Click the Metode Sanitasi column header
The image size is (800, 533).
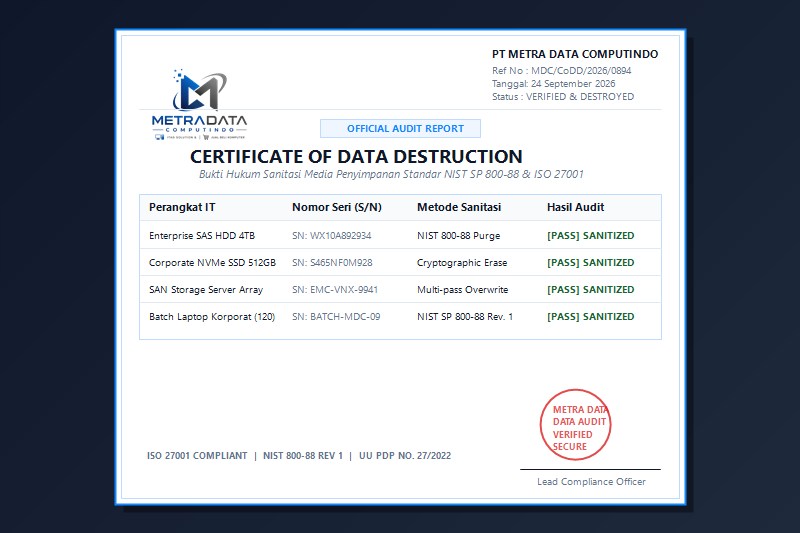(459, 207)
